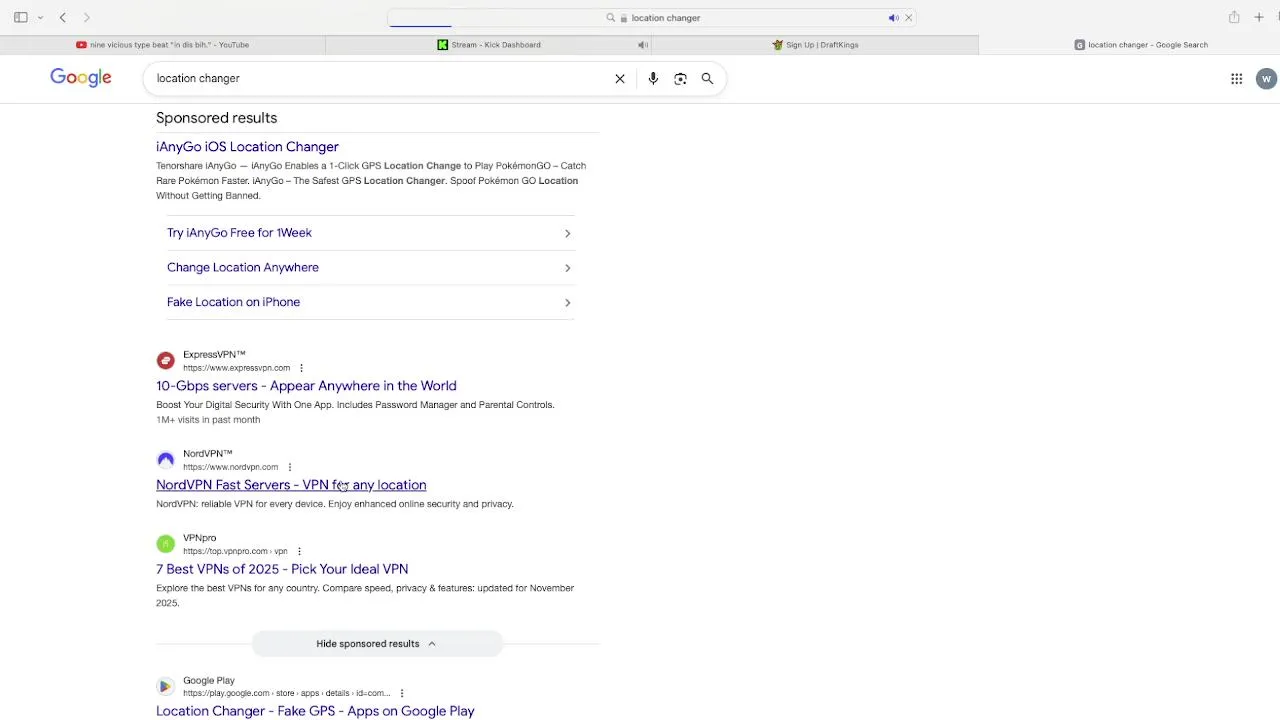
Task: Open search by image lens icon
Action: pyautogui.click(x=680, y=79)
